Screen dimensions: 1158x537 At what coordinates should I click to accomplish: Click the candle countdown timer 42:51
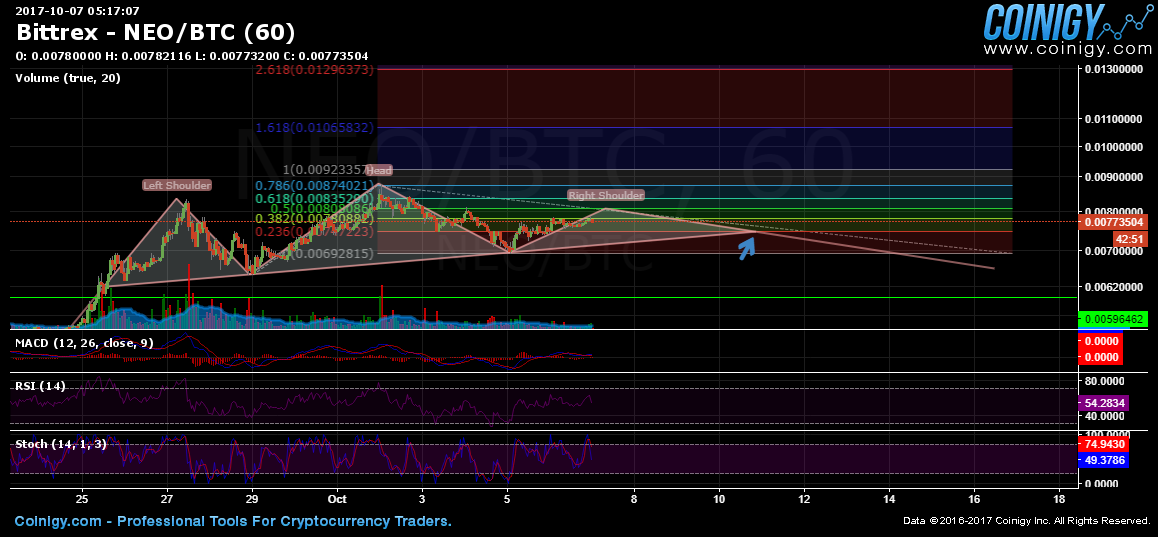(x=1129, y=239)
